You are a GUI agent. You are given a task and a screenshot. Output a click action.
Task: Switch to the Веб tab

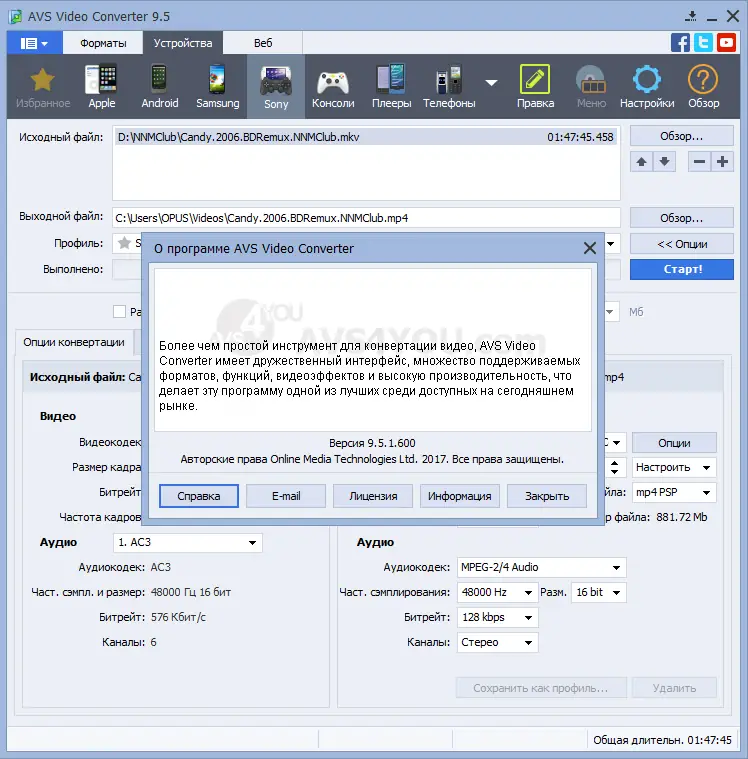coord(263,43)
